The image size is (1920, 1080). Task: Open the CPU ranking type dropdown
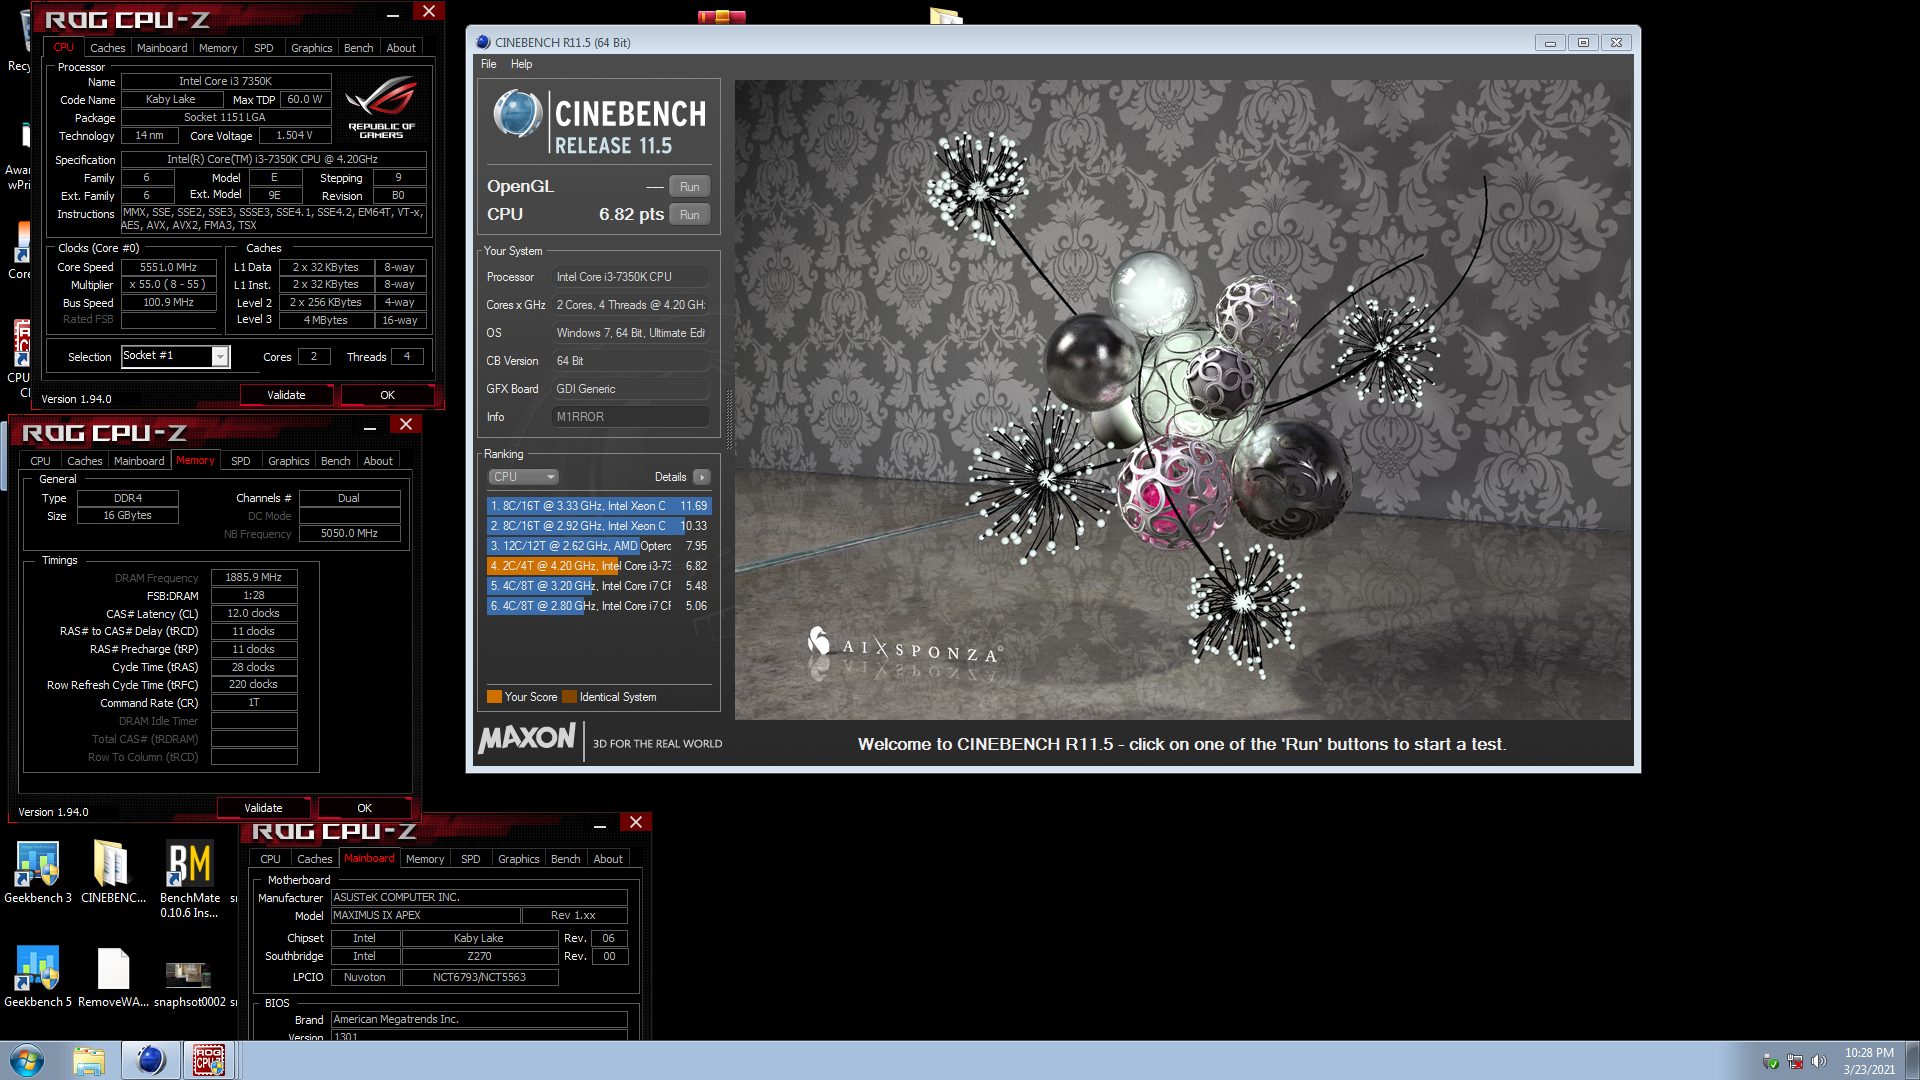[x=523, y=477]
